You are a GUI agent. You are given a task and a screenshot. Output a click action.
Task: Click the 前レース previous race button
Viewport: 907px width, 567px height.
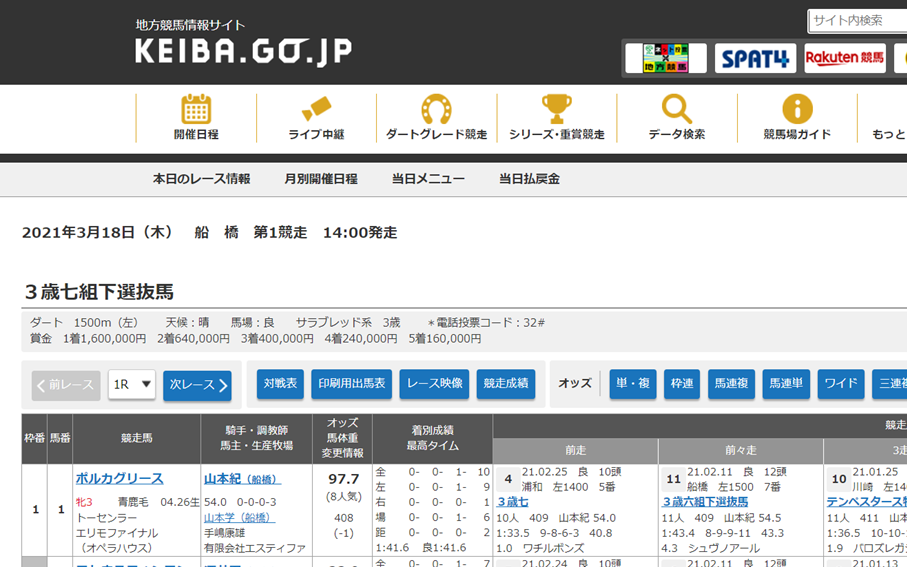click(66, 385)
